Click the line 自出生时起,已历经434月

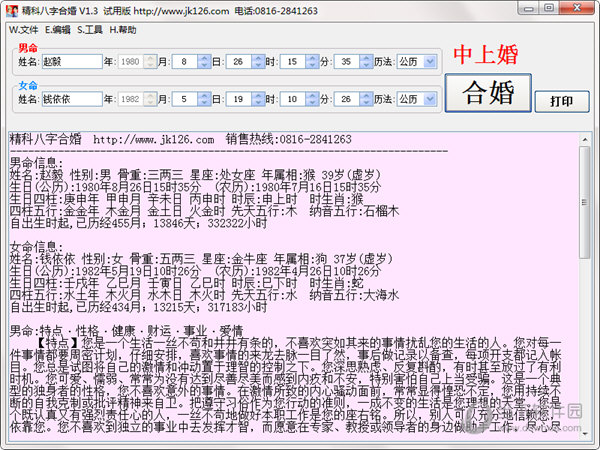click(138, 307)
